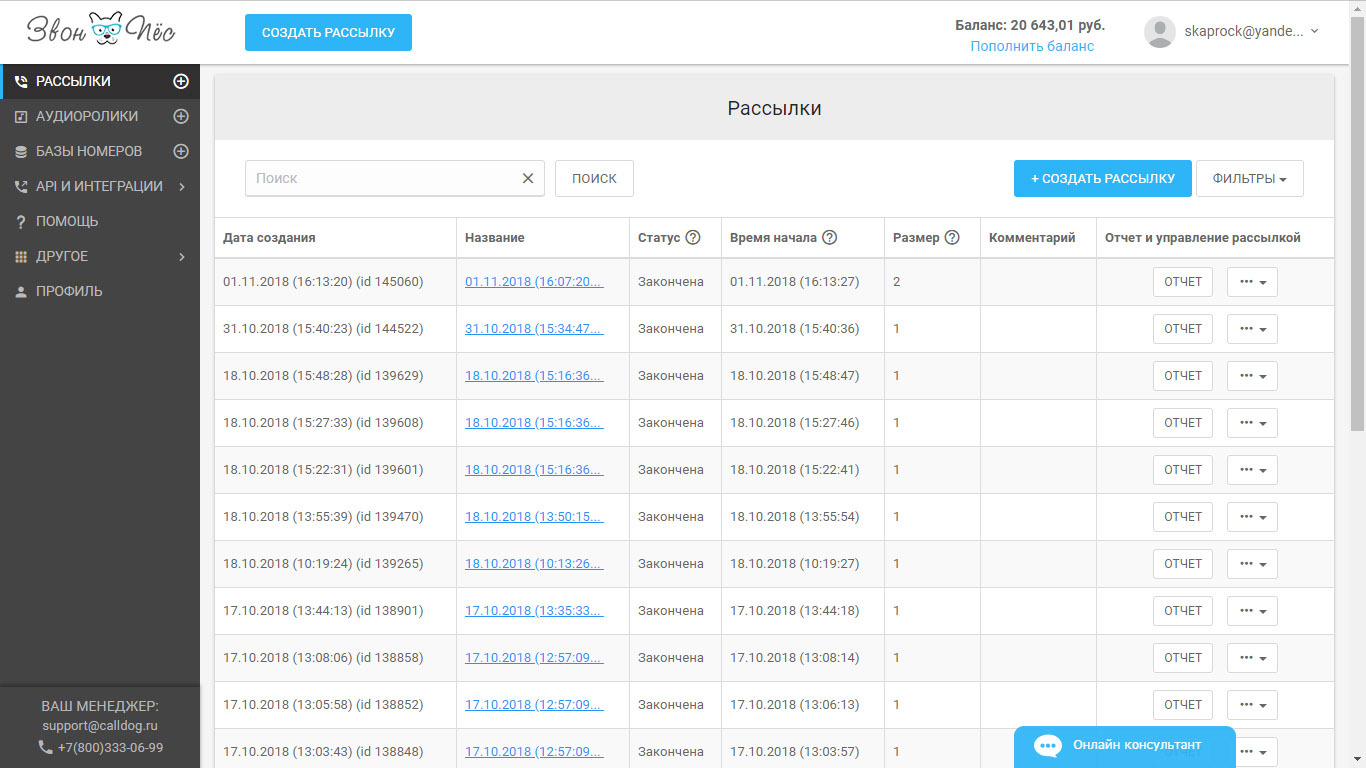Click the Поиск text input field
This screenshot has width=1366, height=768.
380,179
